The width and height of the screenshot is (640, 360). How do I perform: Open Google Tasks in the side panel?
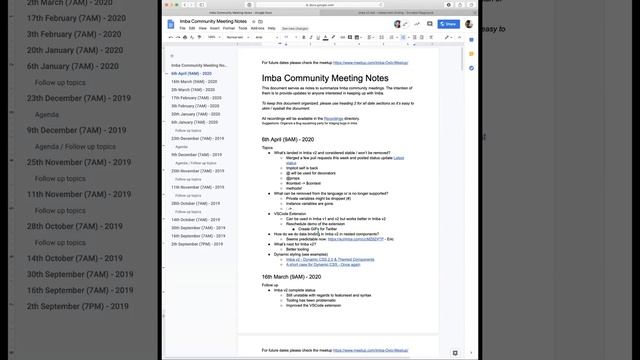pos(471,68)
